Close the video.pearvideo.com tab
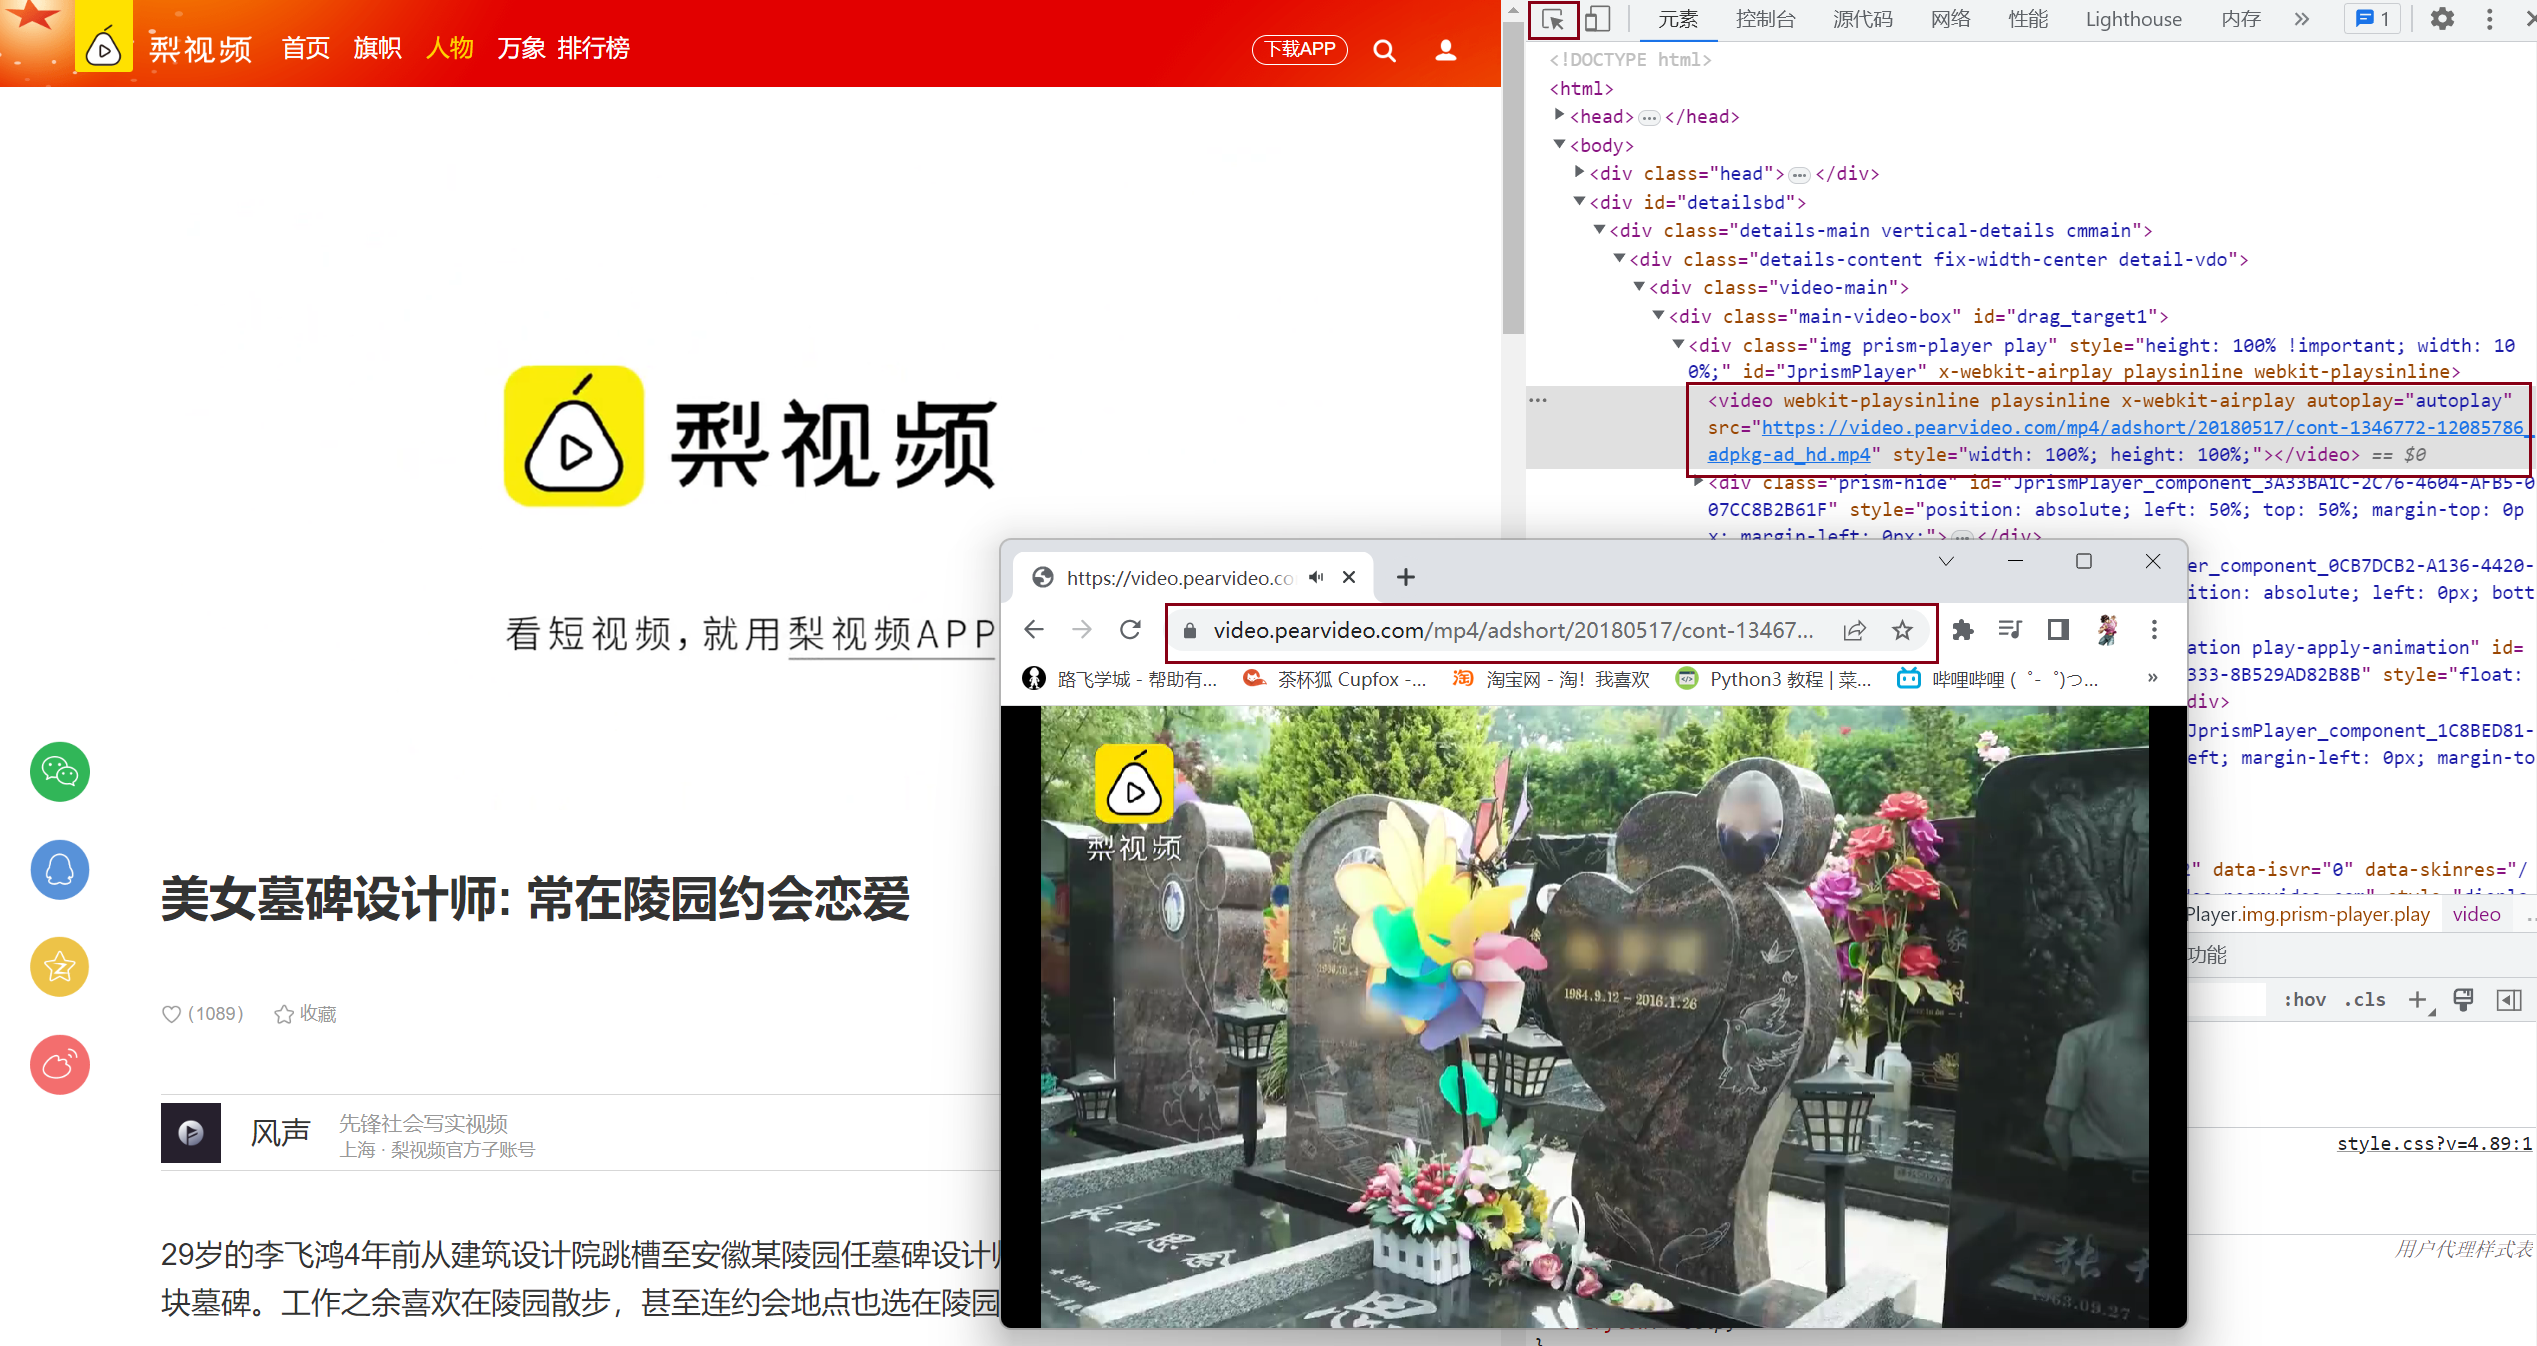 click(x=1349, y=577)
